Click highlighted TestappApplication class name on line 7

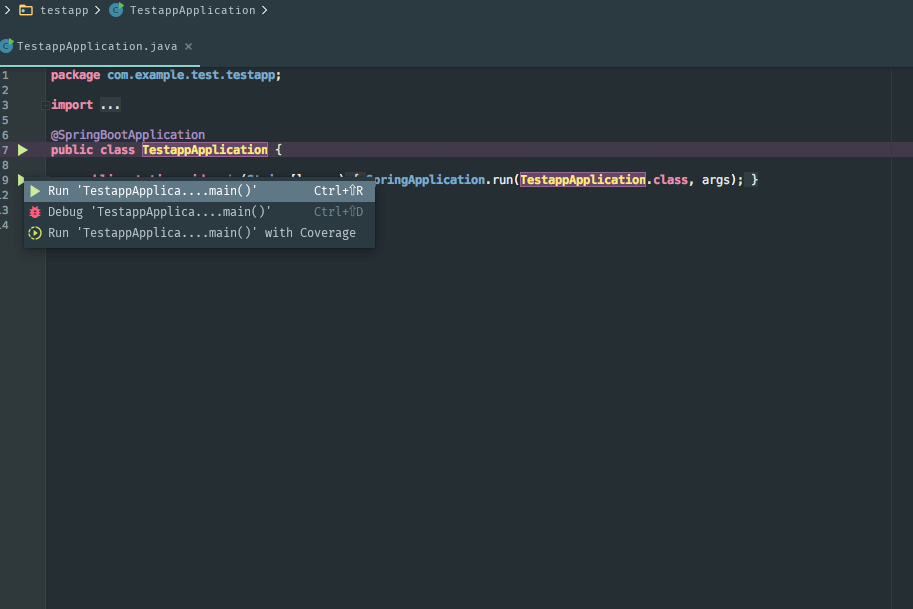[x=205, y=150]
